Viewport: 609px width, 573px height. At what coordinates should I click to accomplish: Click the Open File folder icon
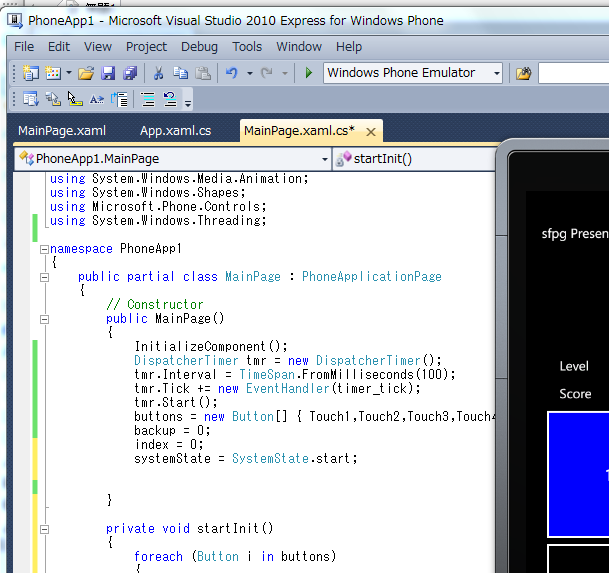86,73
